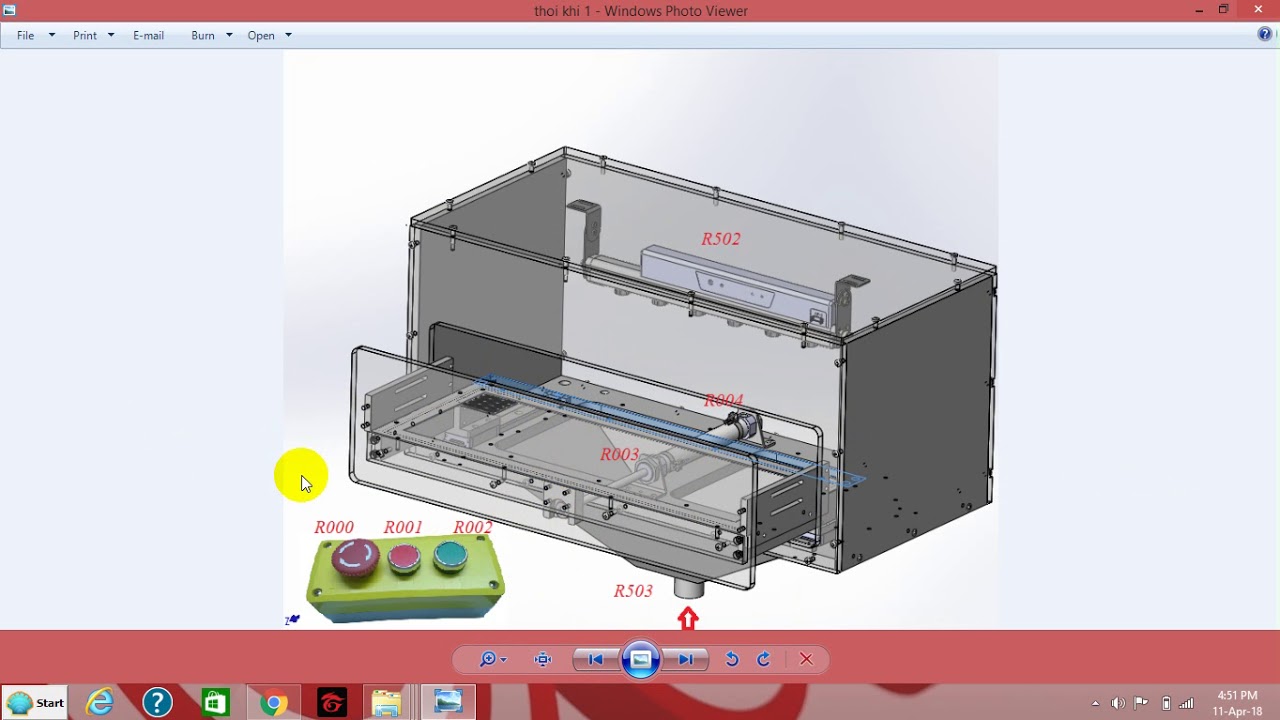Go to the next photo
This screenshot has height=720, width=1280.
[686, 659]
